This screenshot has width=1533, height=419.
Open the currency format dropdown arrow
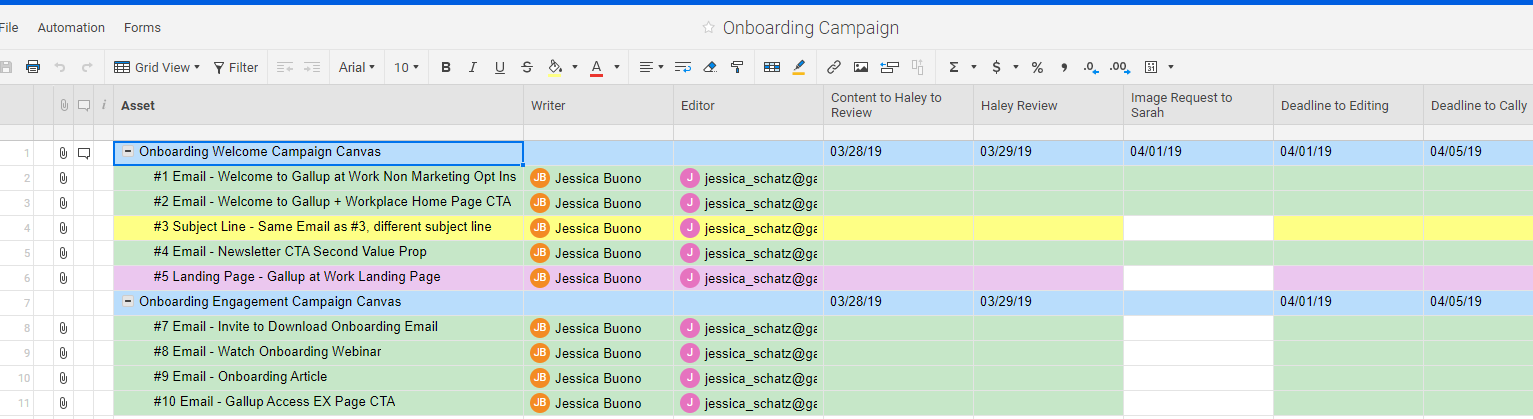(x=1015, y=67)
